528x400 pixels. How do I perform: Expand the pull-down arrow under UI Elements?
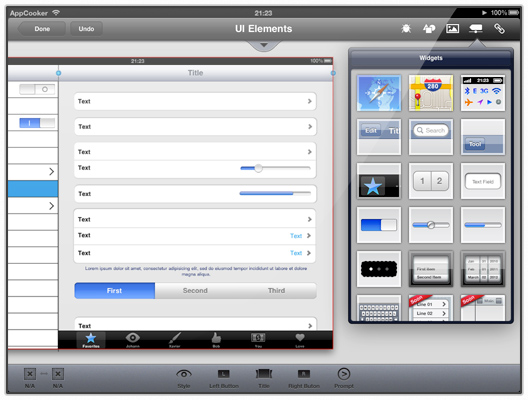(x=264, y=45)
